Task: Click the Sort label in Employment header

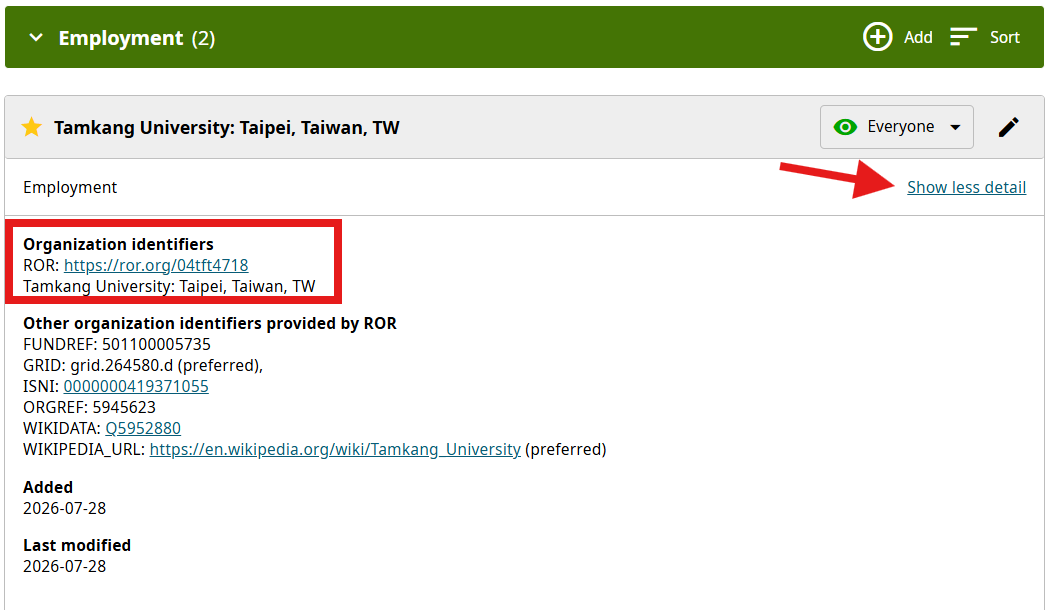Action: (x=1005, y=37)
